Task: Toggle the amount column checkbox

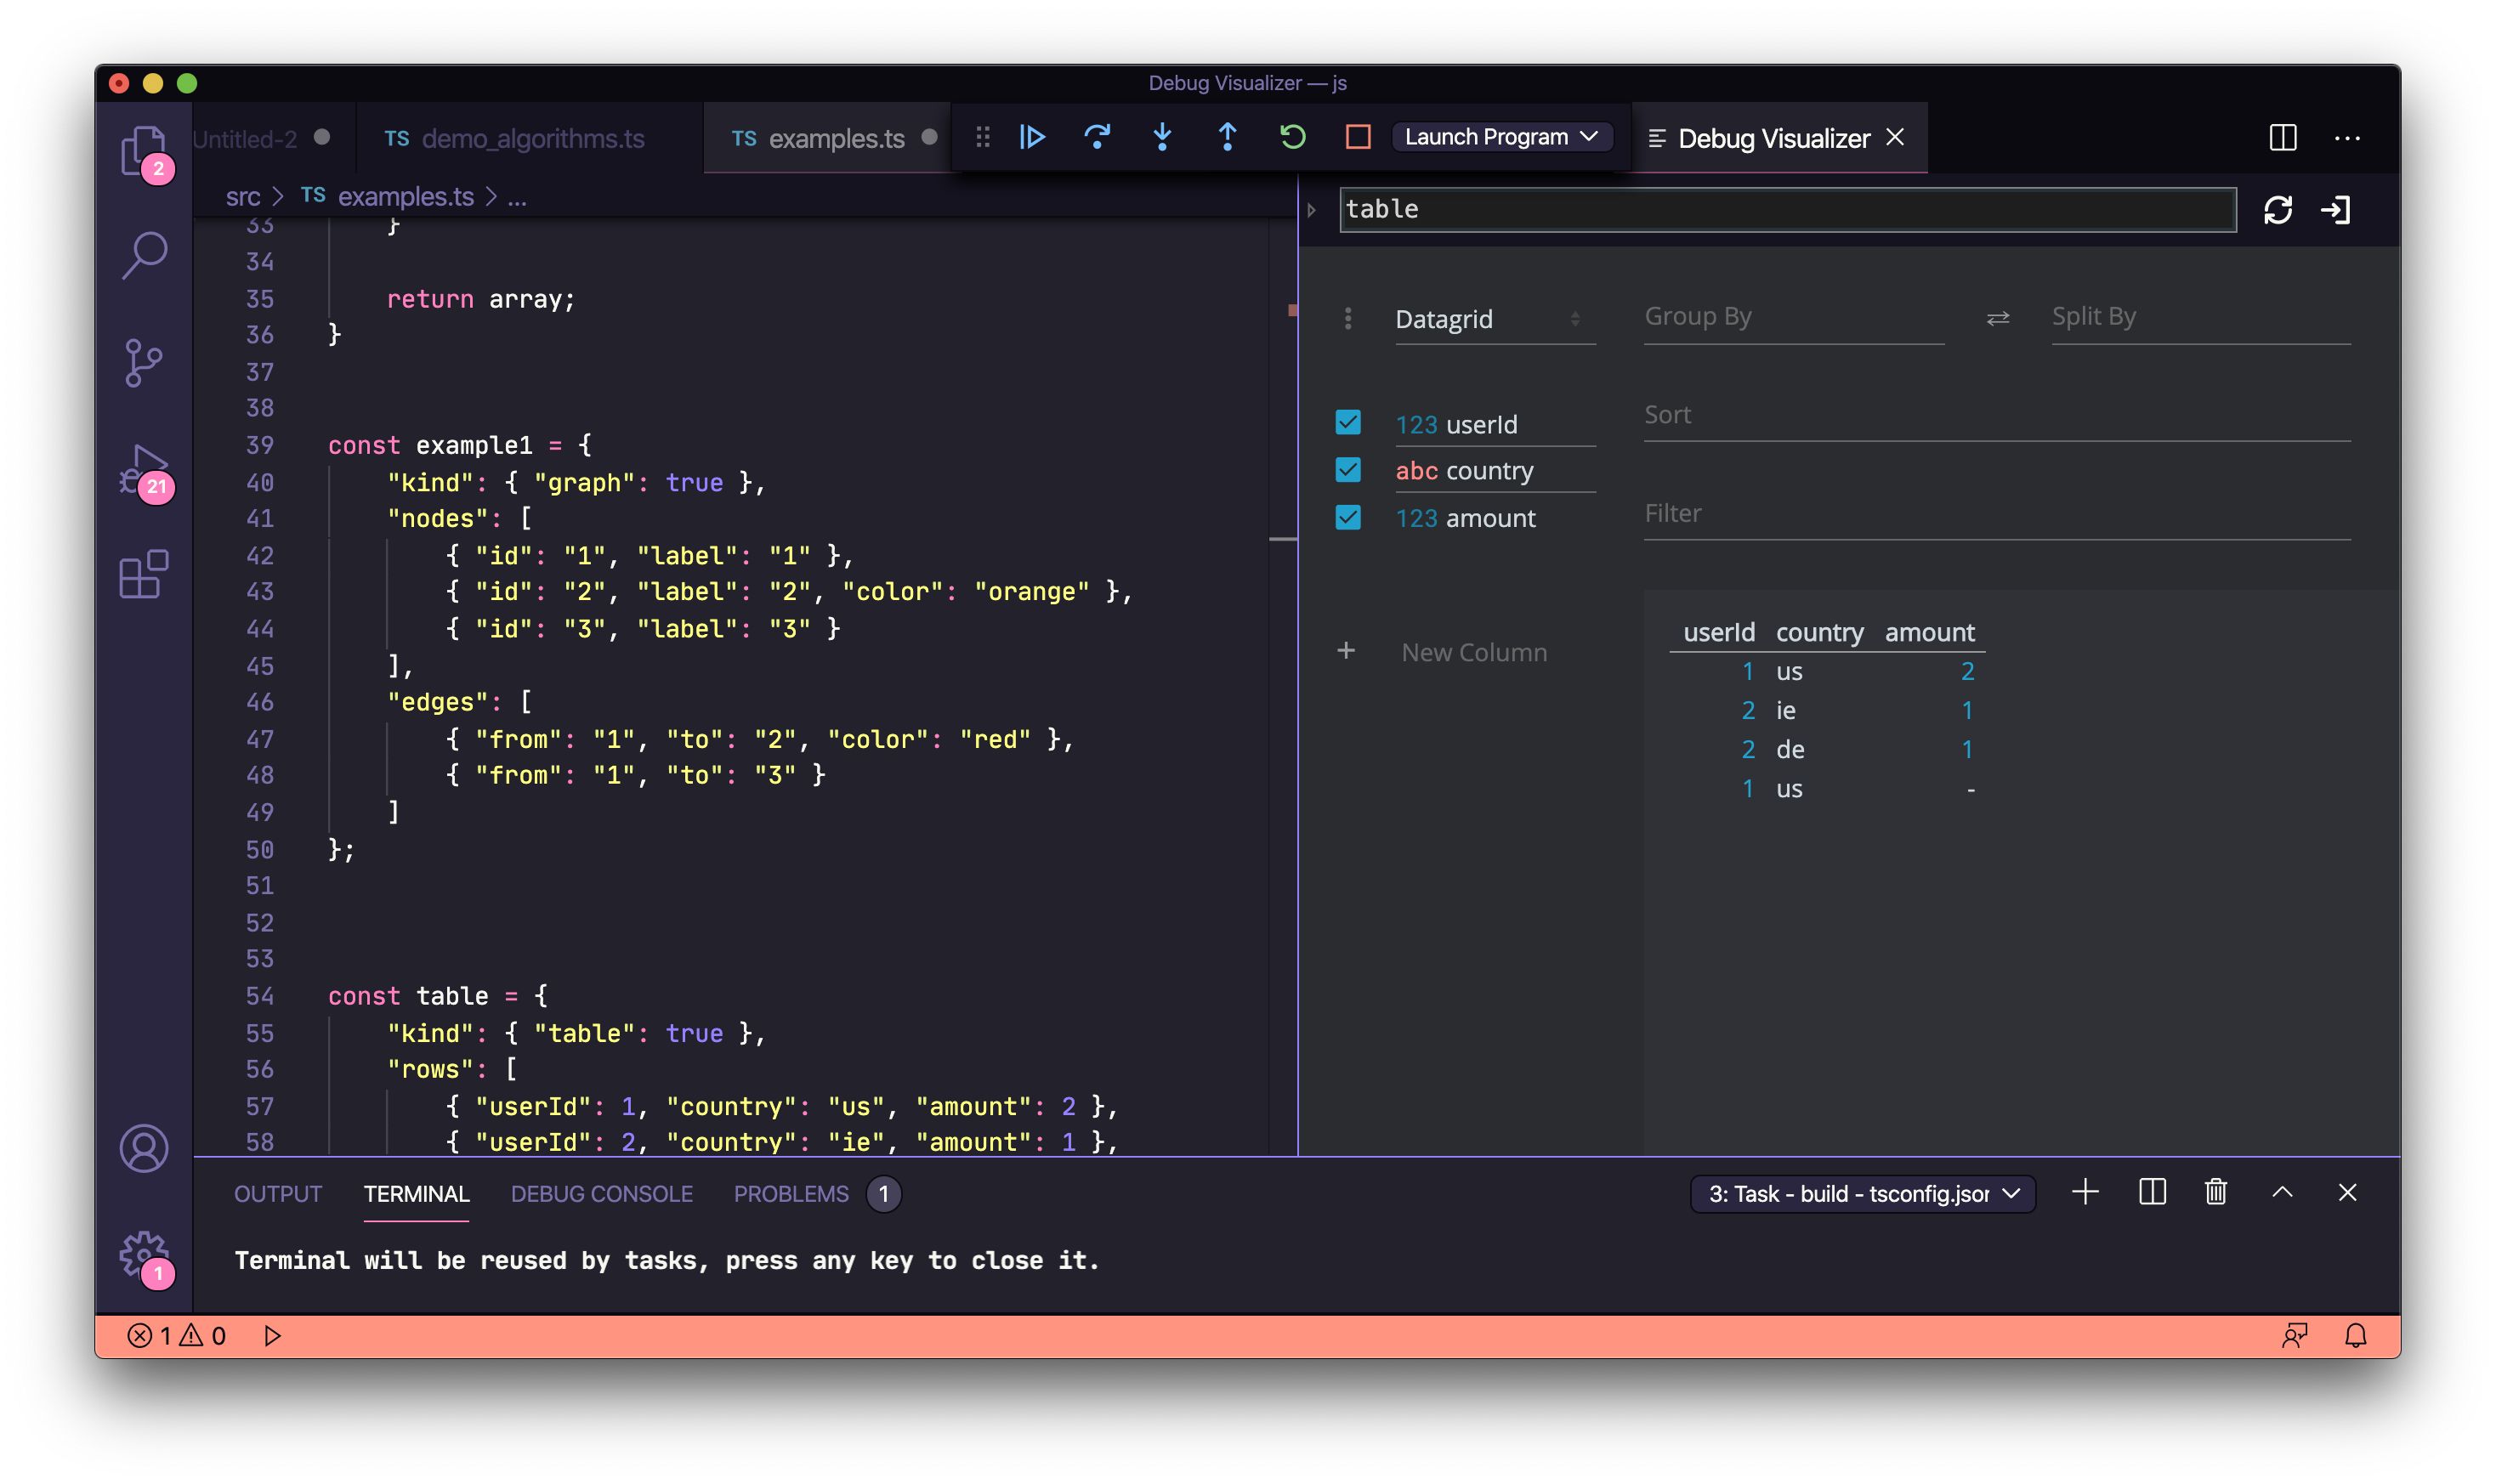Action: pos(1348,517)
